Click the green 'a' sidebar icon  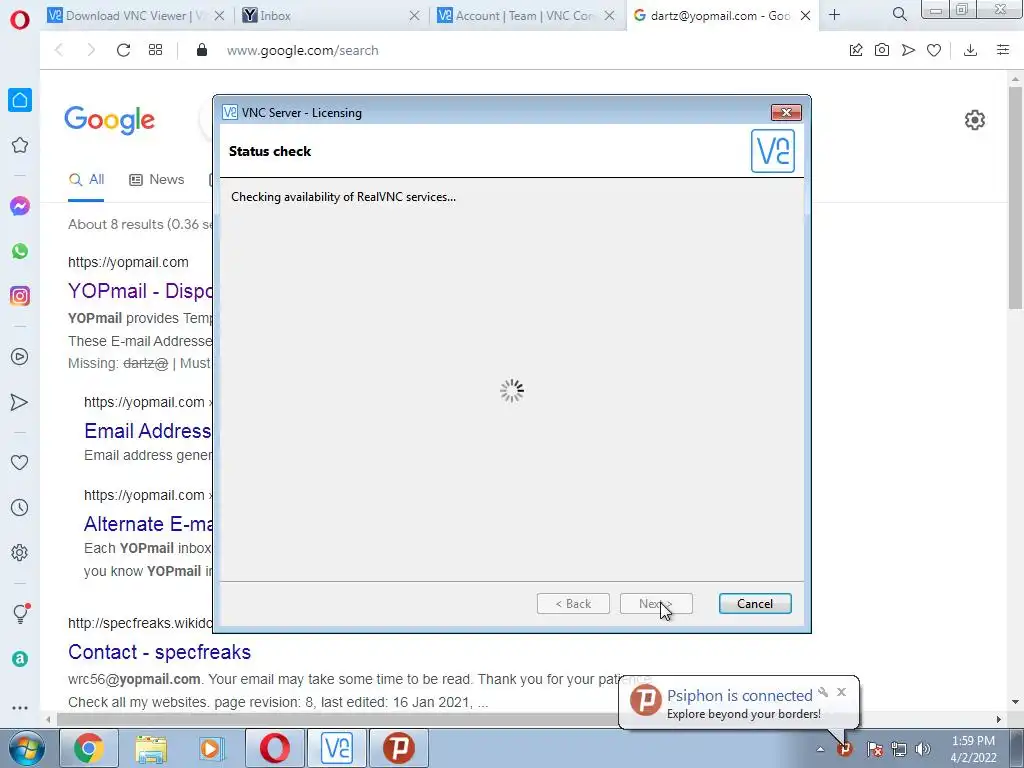[20, 658]
